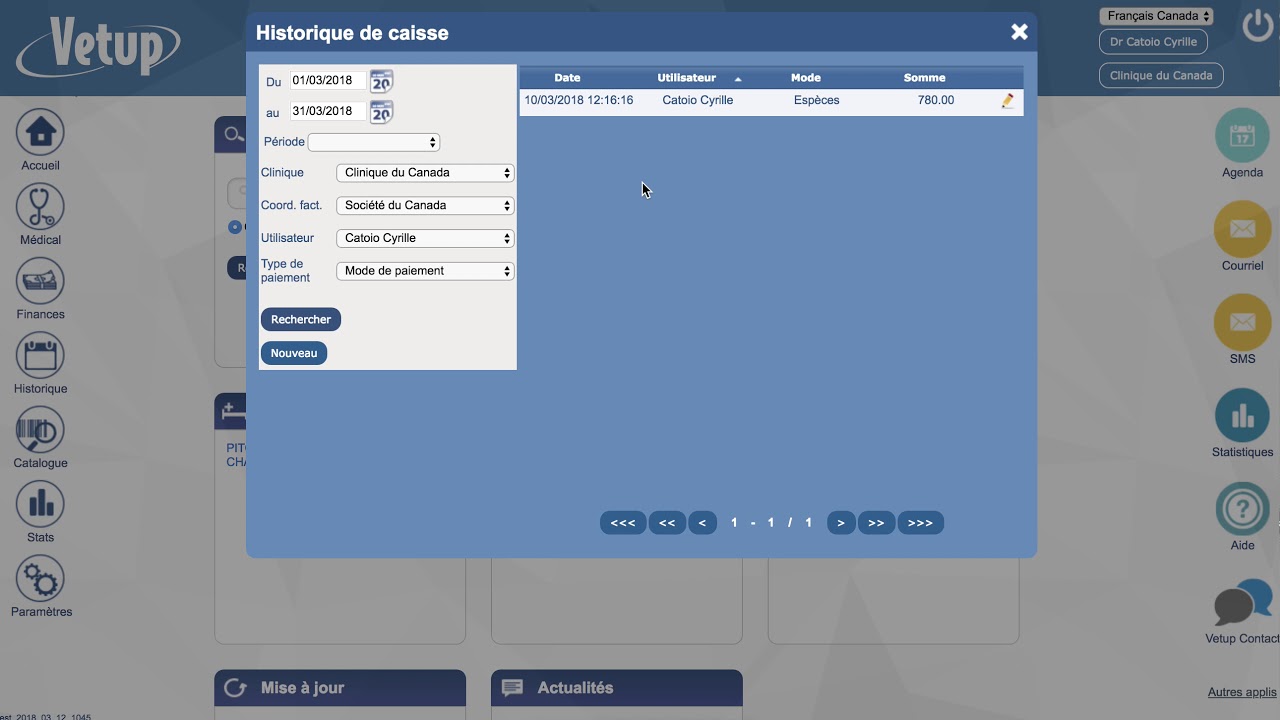Open the Catalogue barcode icon
Screen dimensions: 1280x720
pos(40,431)
